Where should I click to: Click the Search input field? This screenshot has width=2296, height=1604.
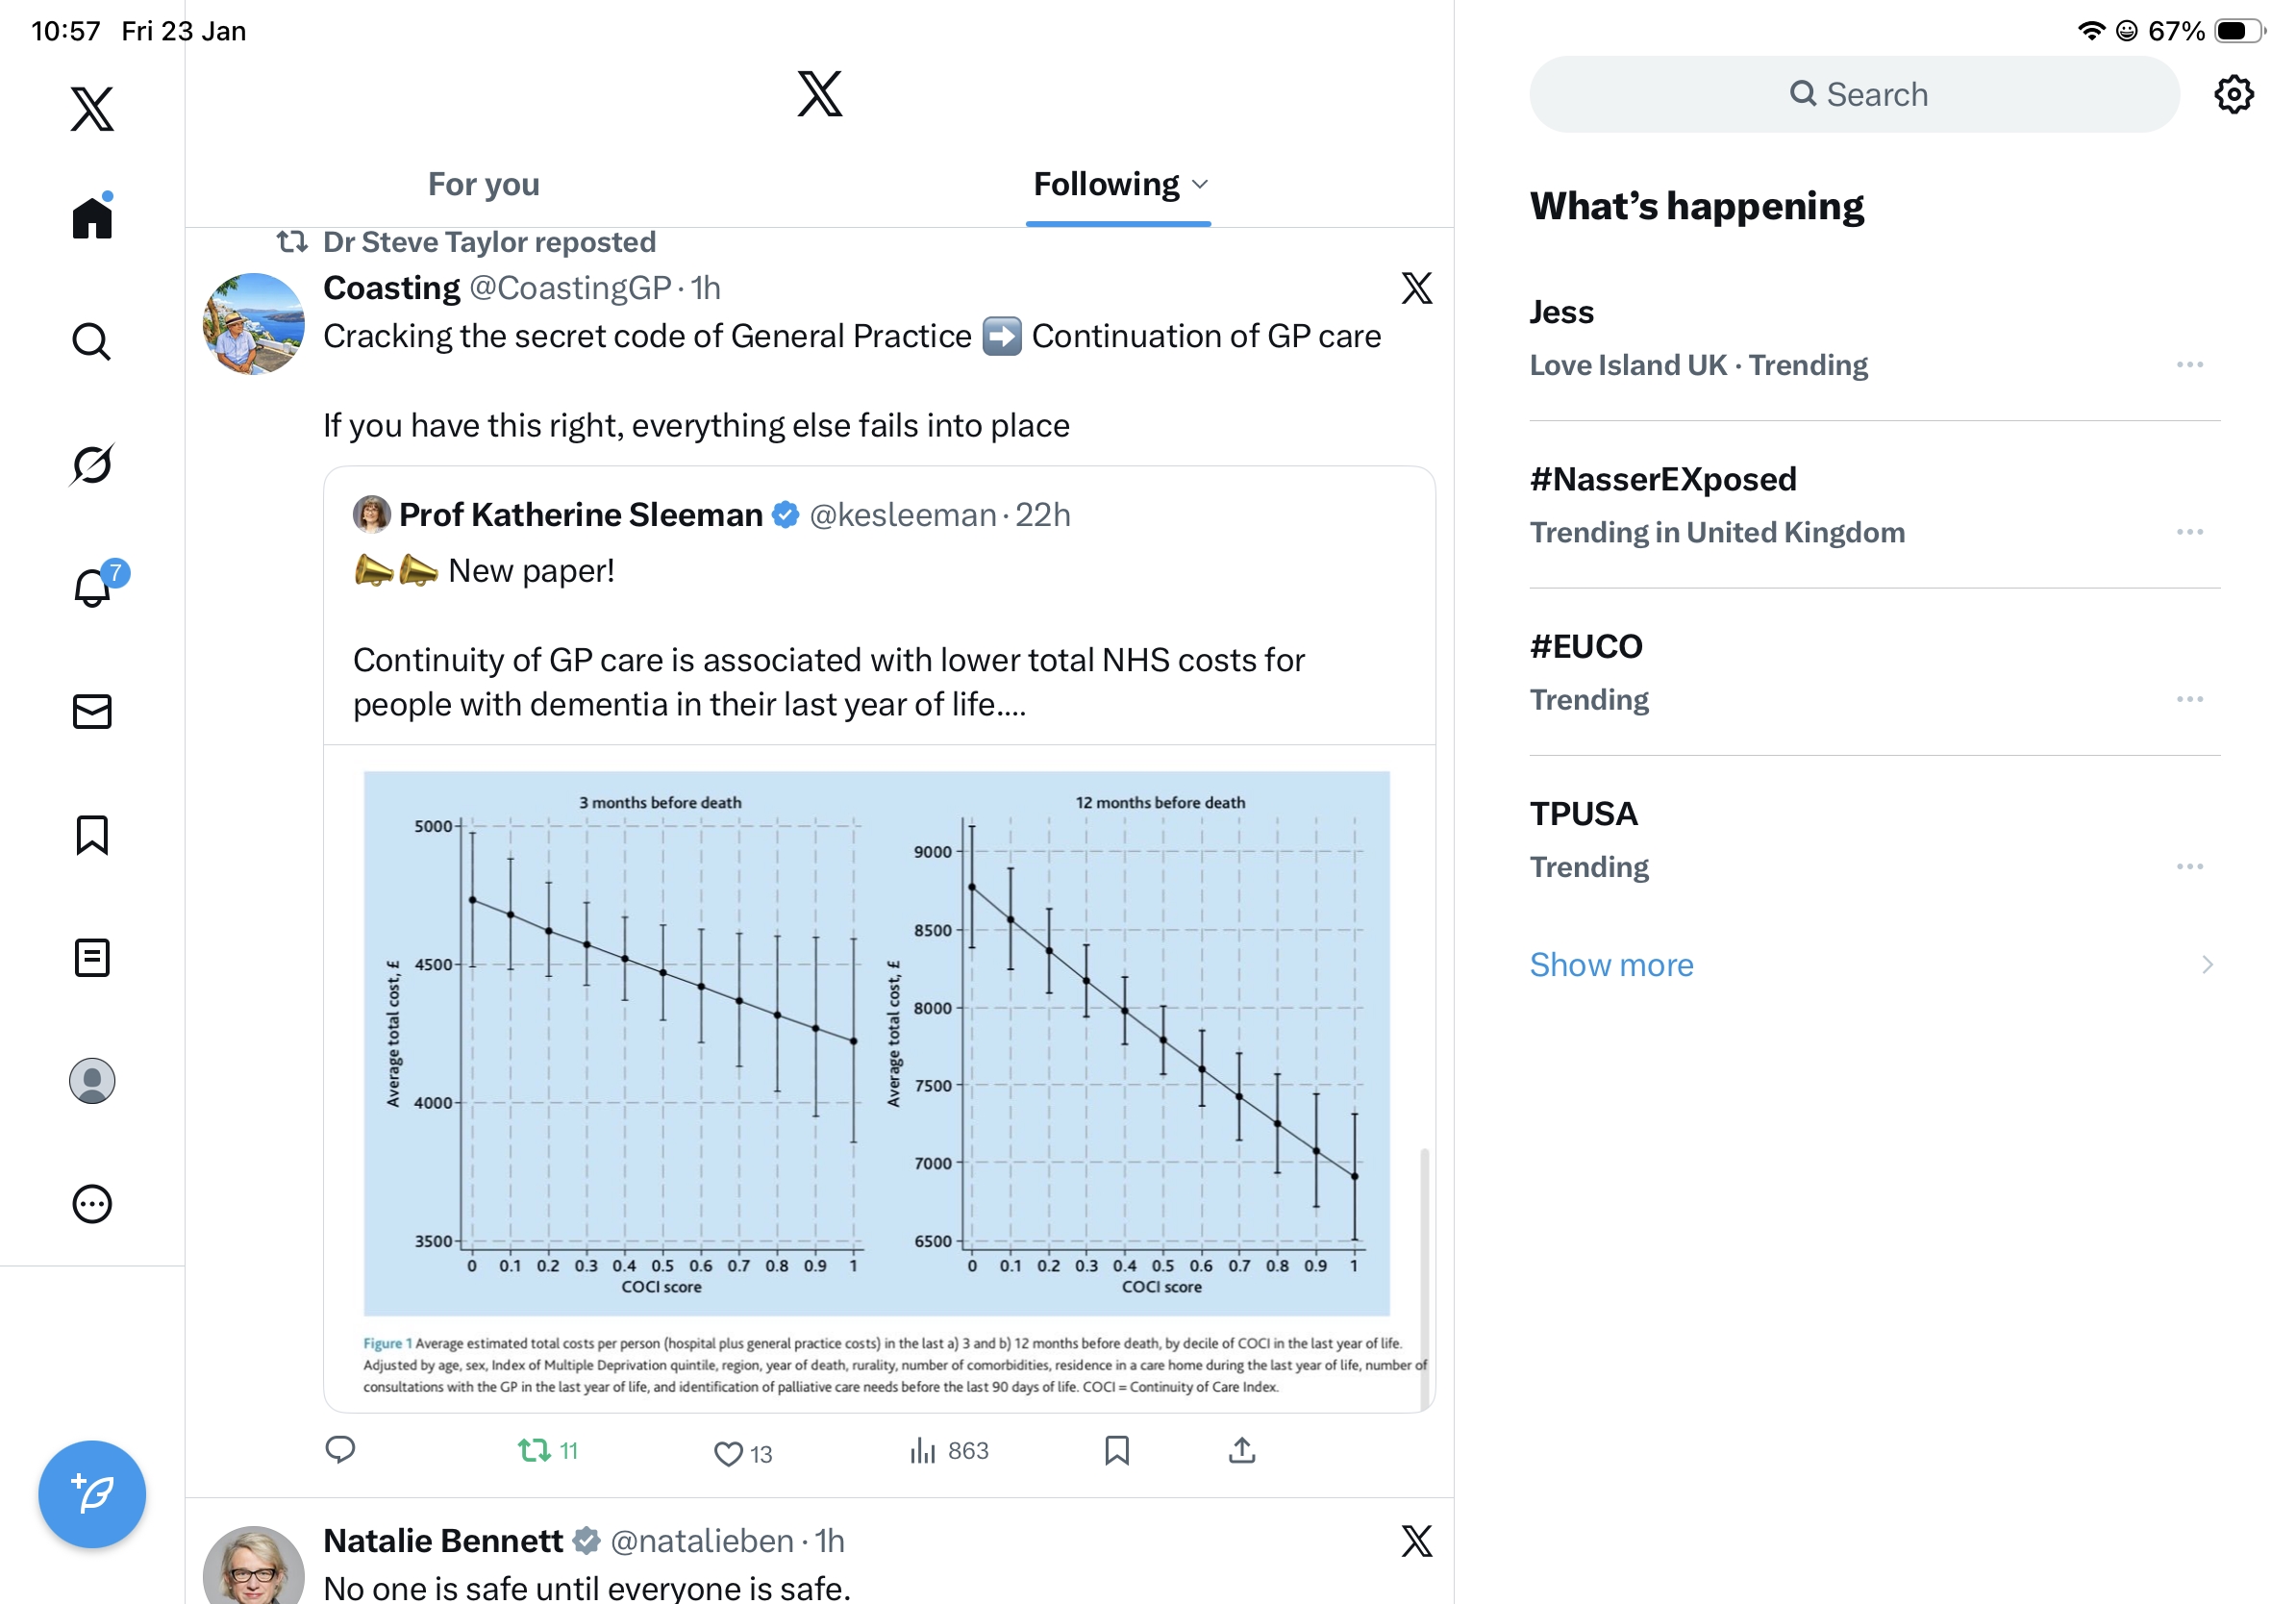pos(1854,95)
